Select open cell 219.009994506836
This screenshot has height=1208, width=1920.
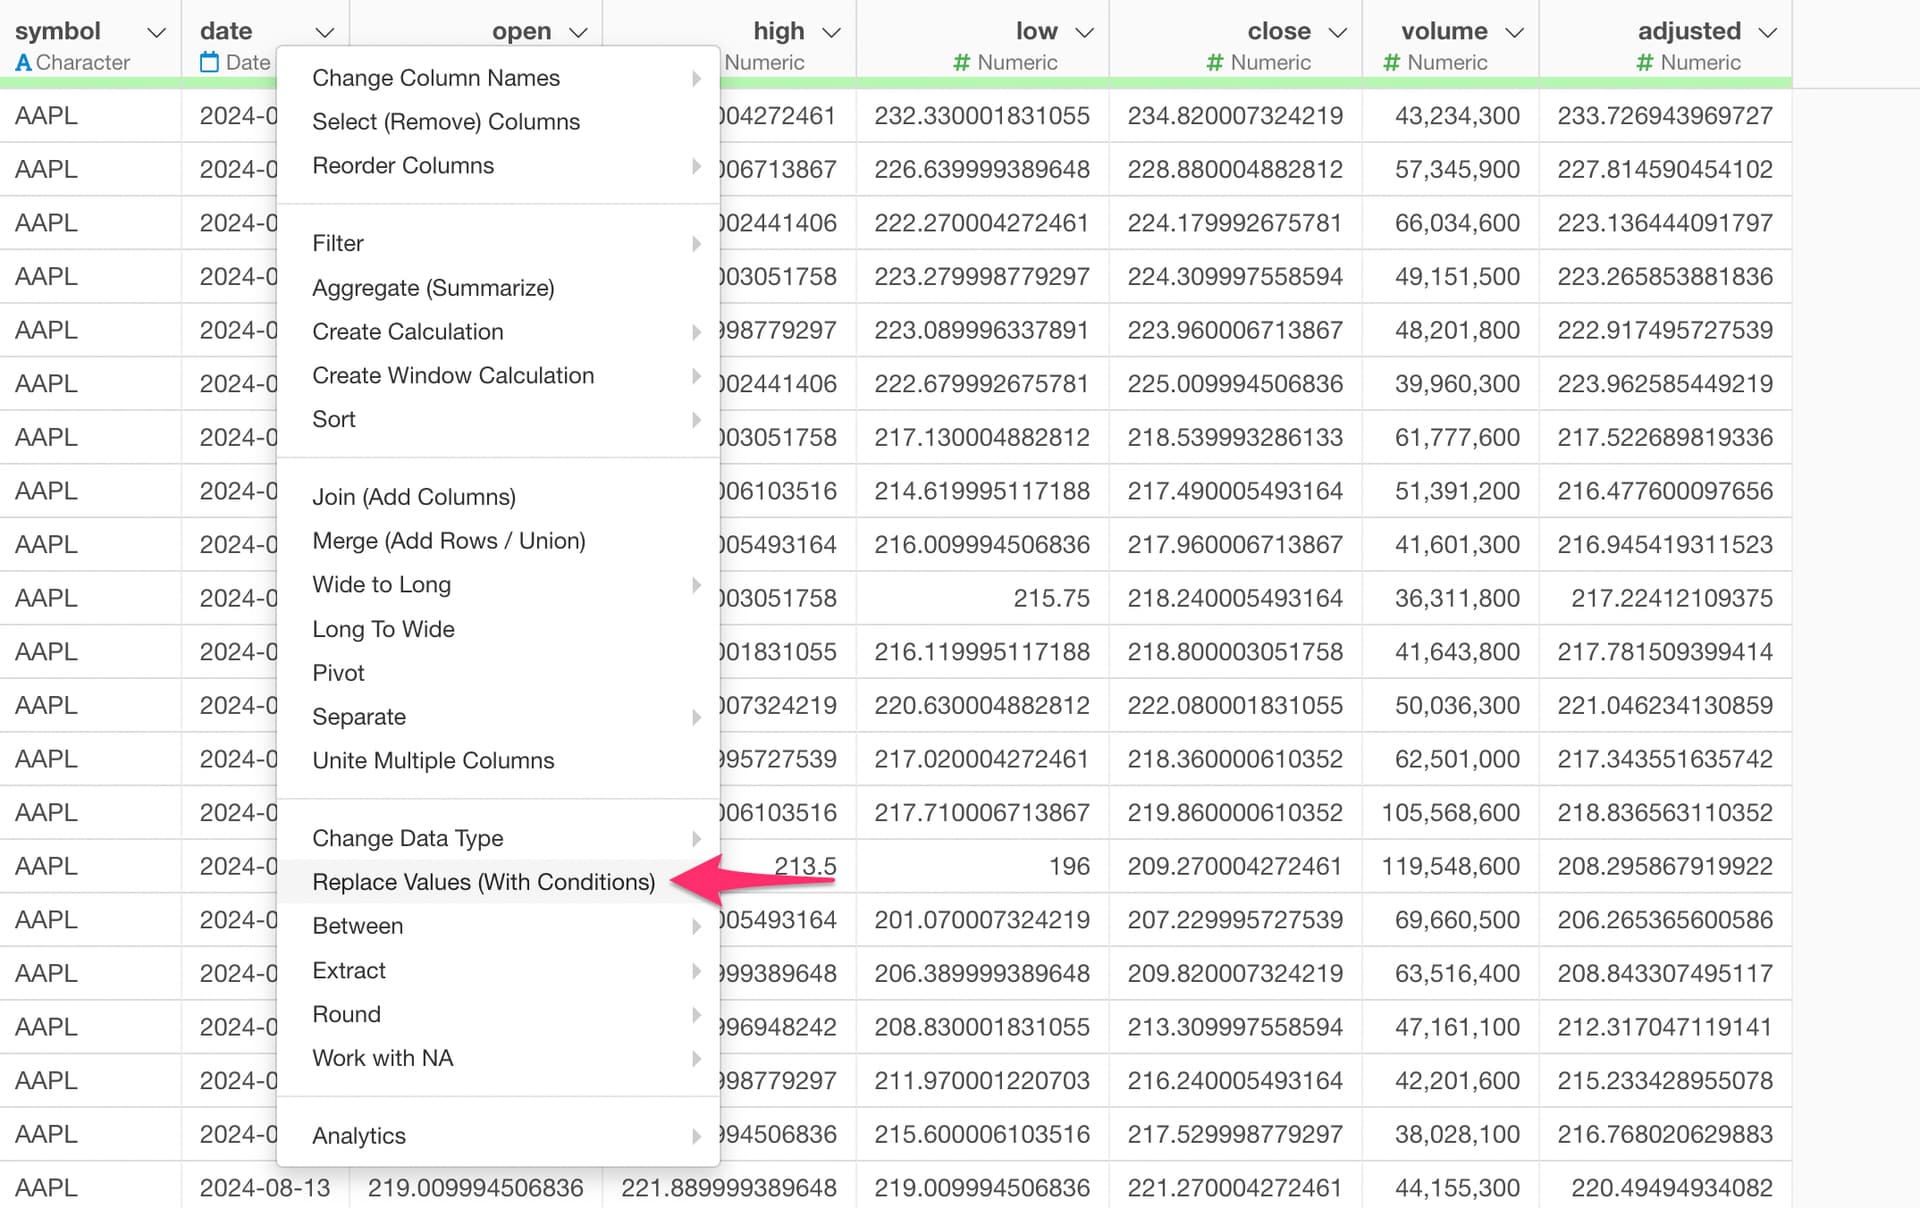(476, 1188)
